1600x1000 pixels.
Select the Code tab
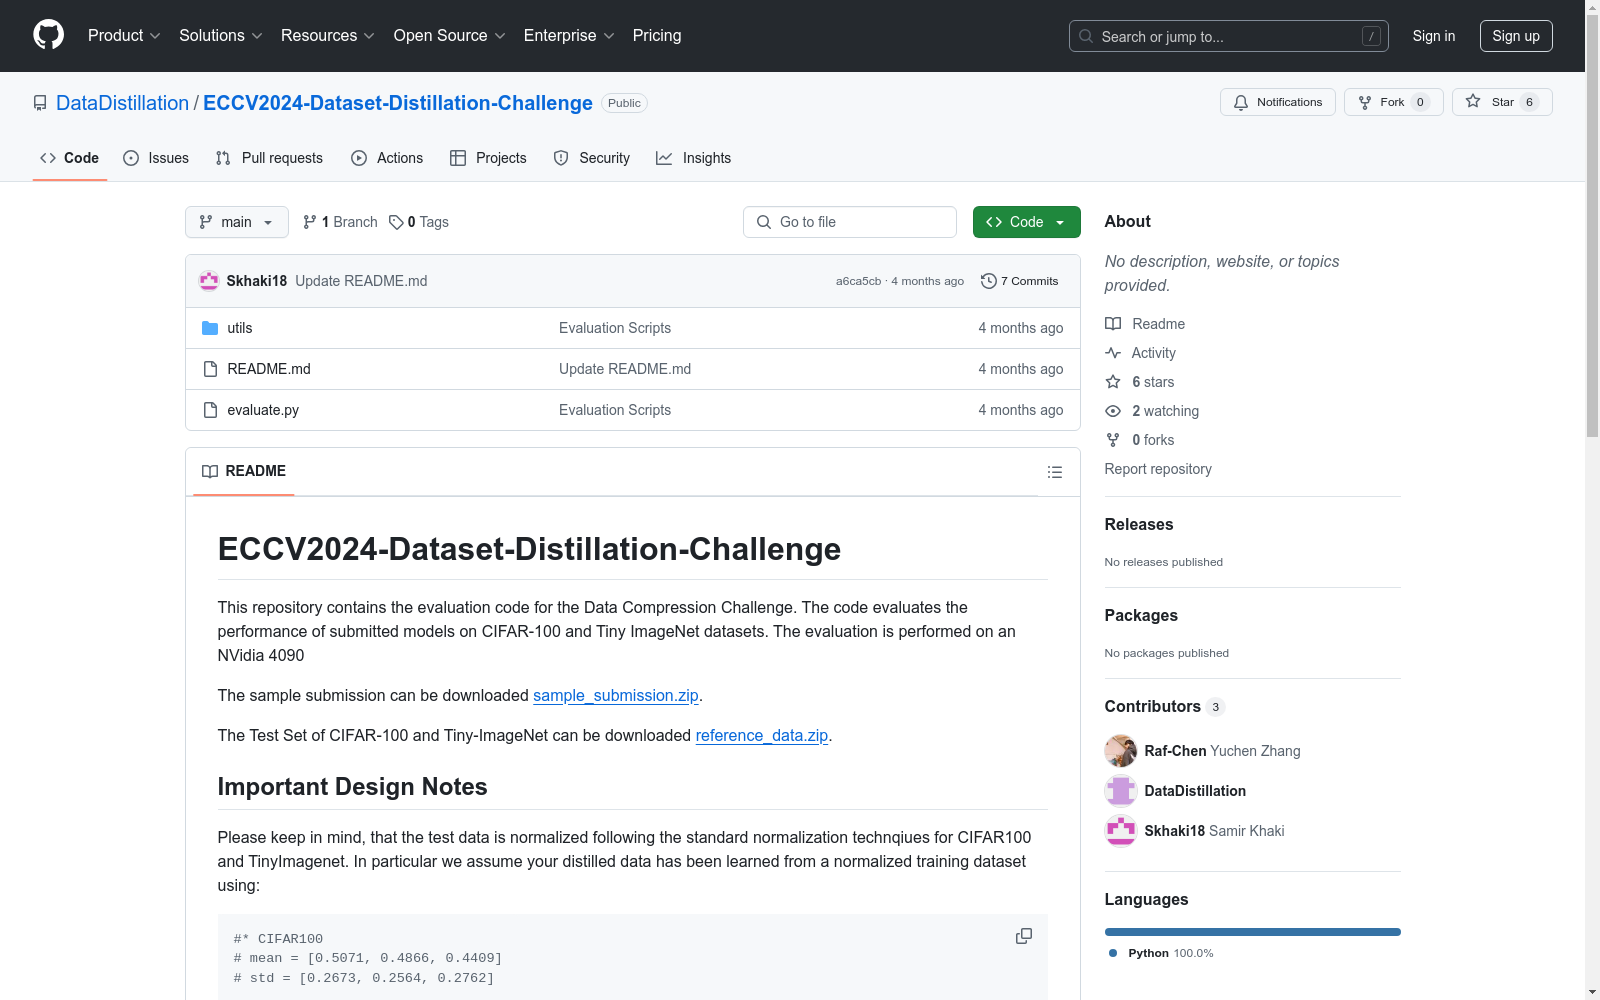click(x=70, y=158)
